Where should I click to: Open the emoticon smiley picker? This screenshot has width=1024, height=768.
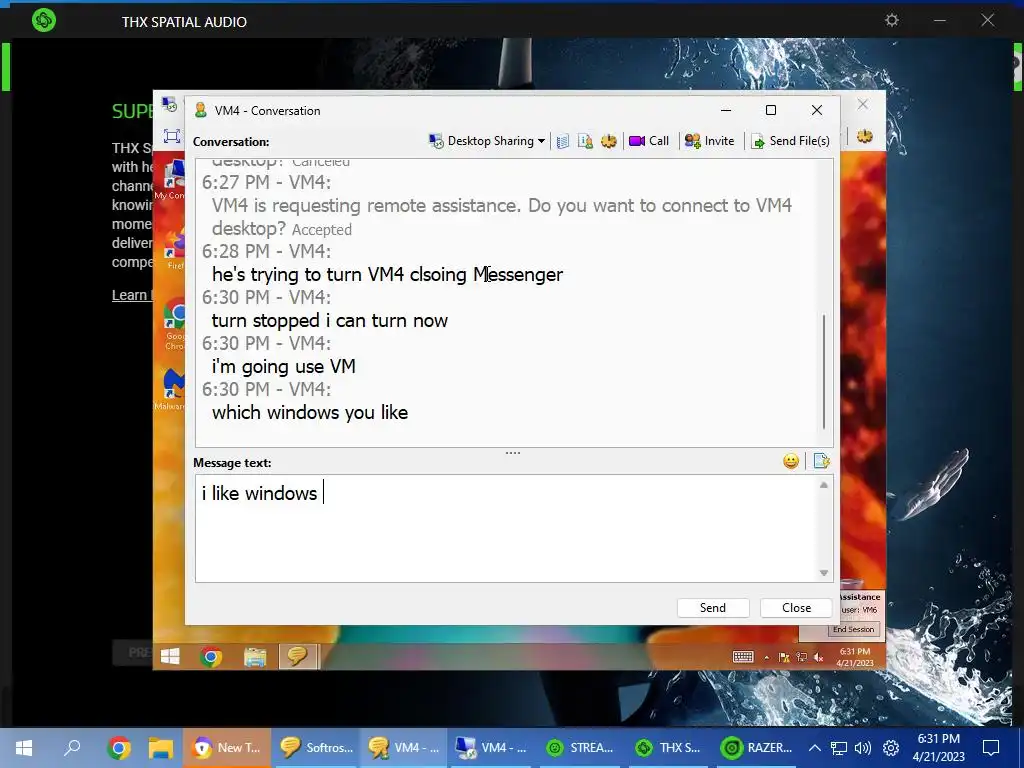(791, 462)
